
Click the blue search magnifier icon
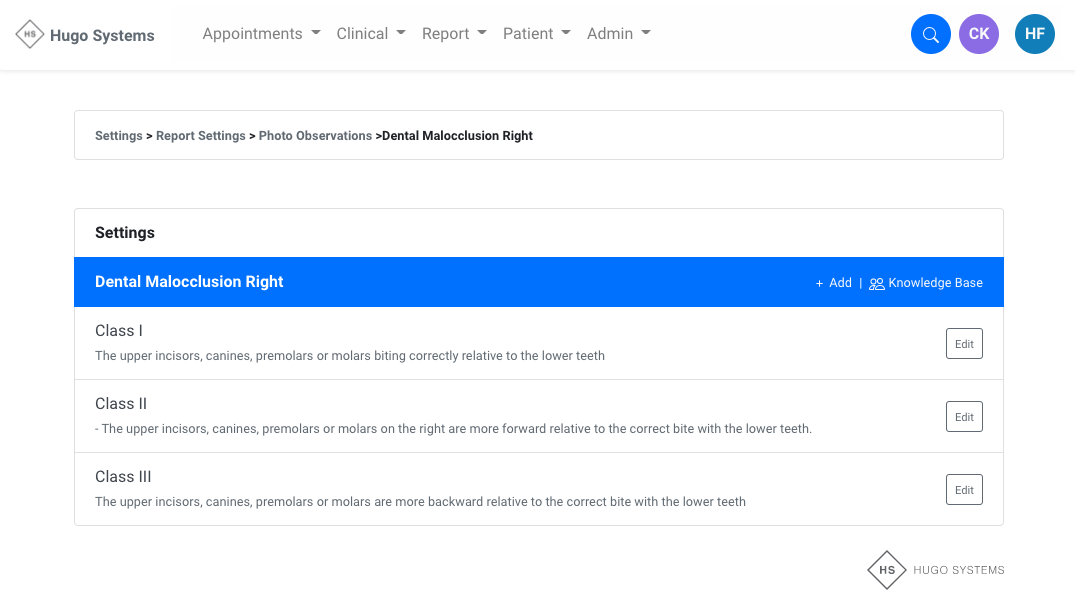[x=930, y=34]
